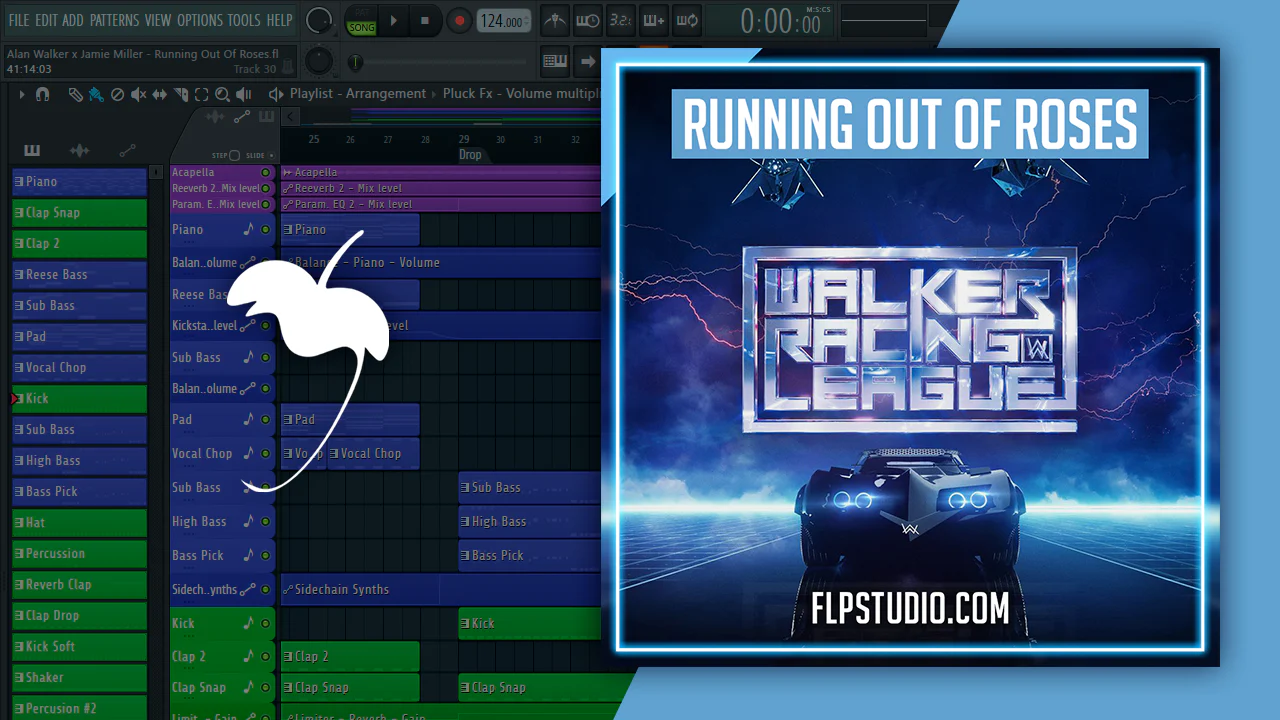Image resolution: width=1280 pixels, height=720 pixels.
Task: Stop playback with the Stop button
Action: tap(425, 20)
